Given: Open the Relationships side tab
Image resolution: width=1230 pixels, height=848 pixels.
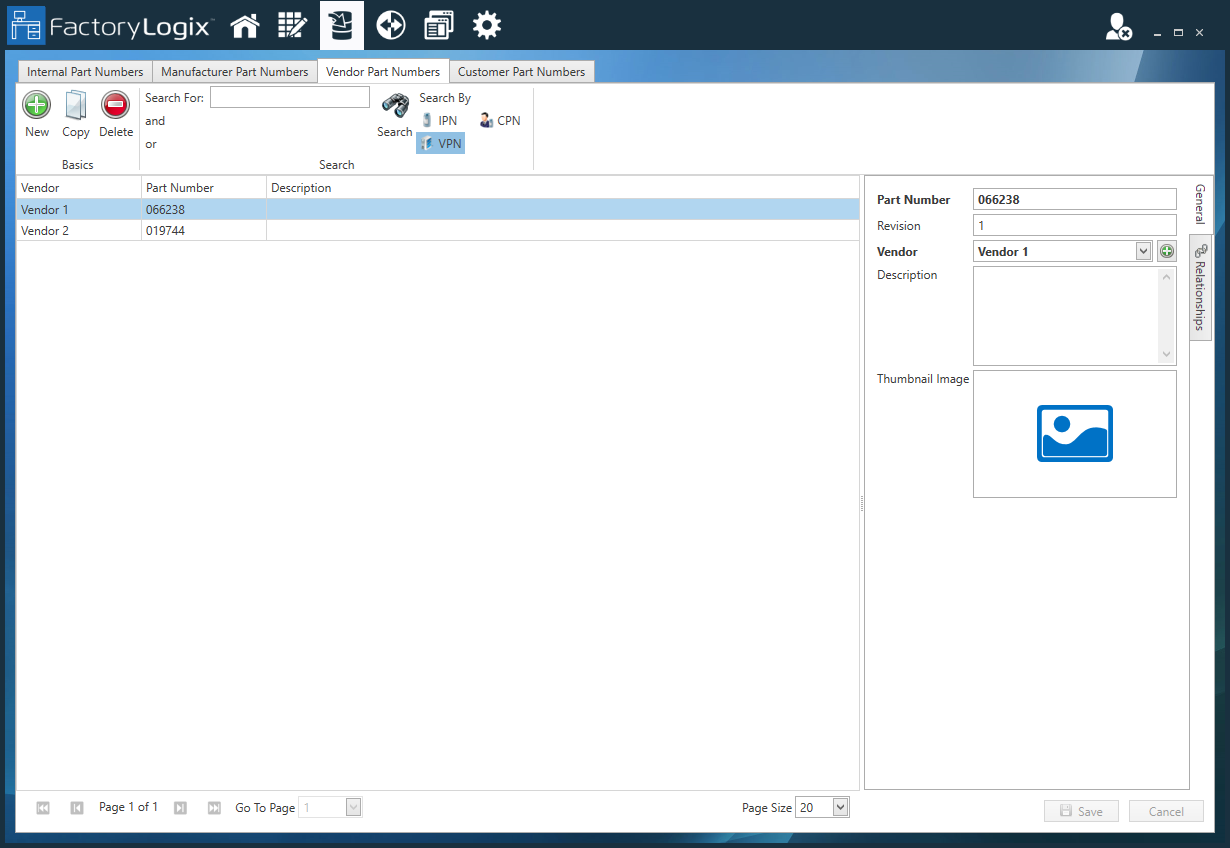Looking at the screenshot, I should pos(1200,290).
